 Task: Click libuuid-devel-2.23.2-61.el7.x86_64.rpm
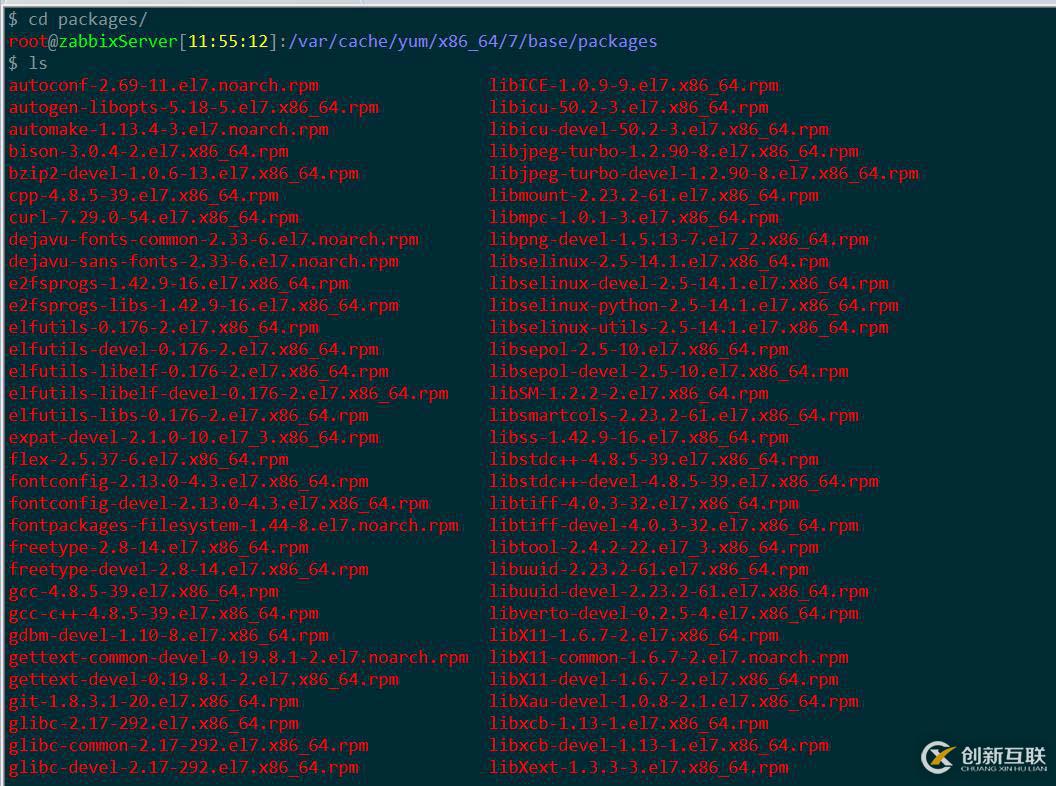pyautogui.click(x=679, y=591)
